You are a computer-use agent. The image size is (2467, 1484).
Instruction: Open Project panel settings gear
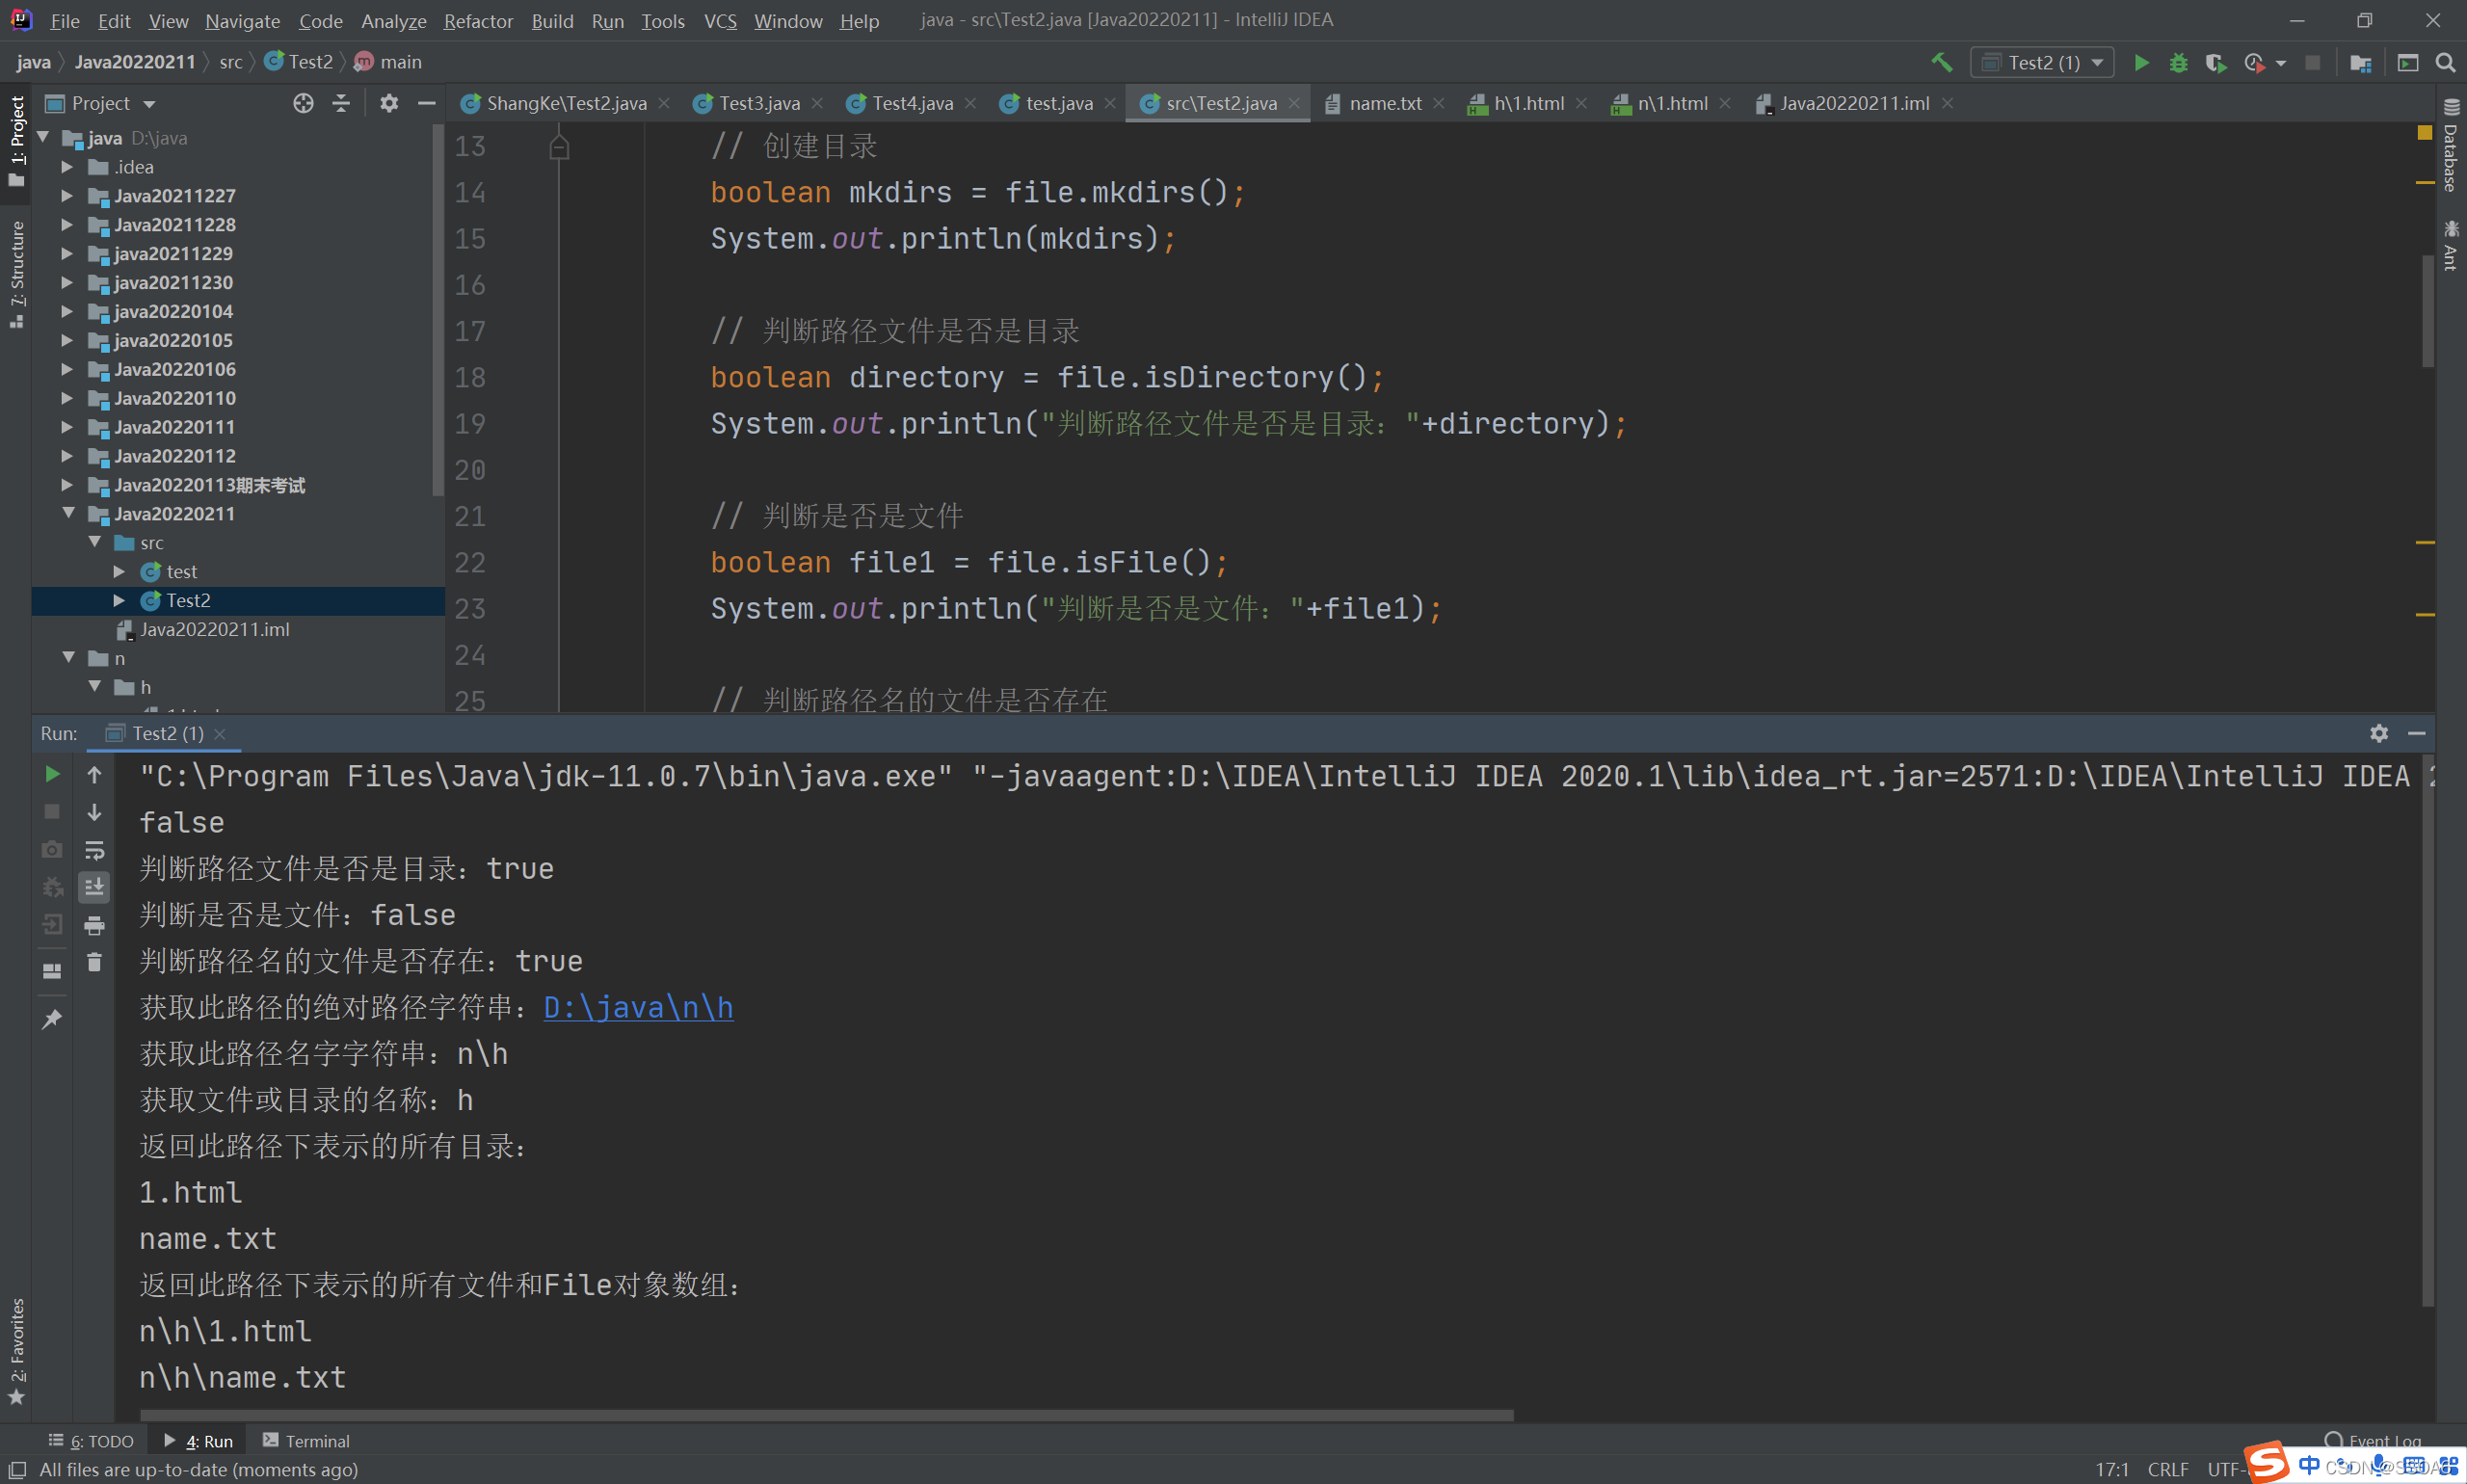point(389,103)
